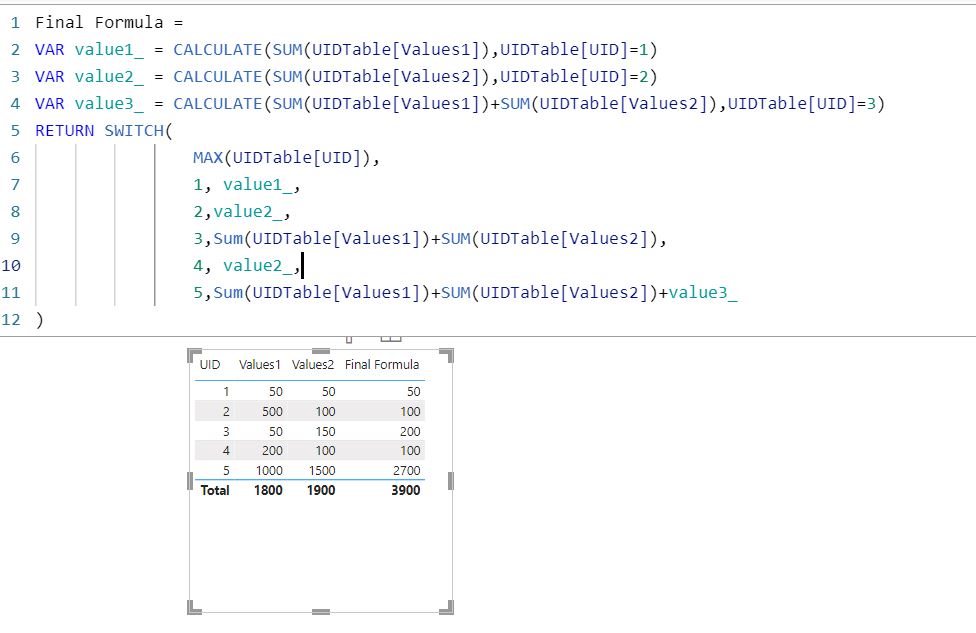This screenshot has width=976, height=633.
Task: Click the left-middle resize handle of table visual
Action: coord(190,481)
